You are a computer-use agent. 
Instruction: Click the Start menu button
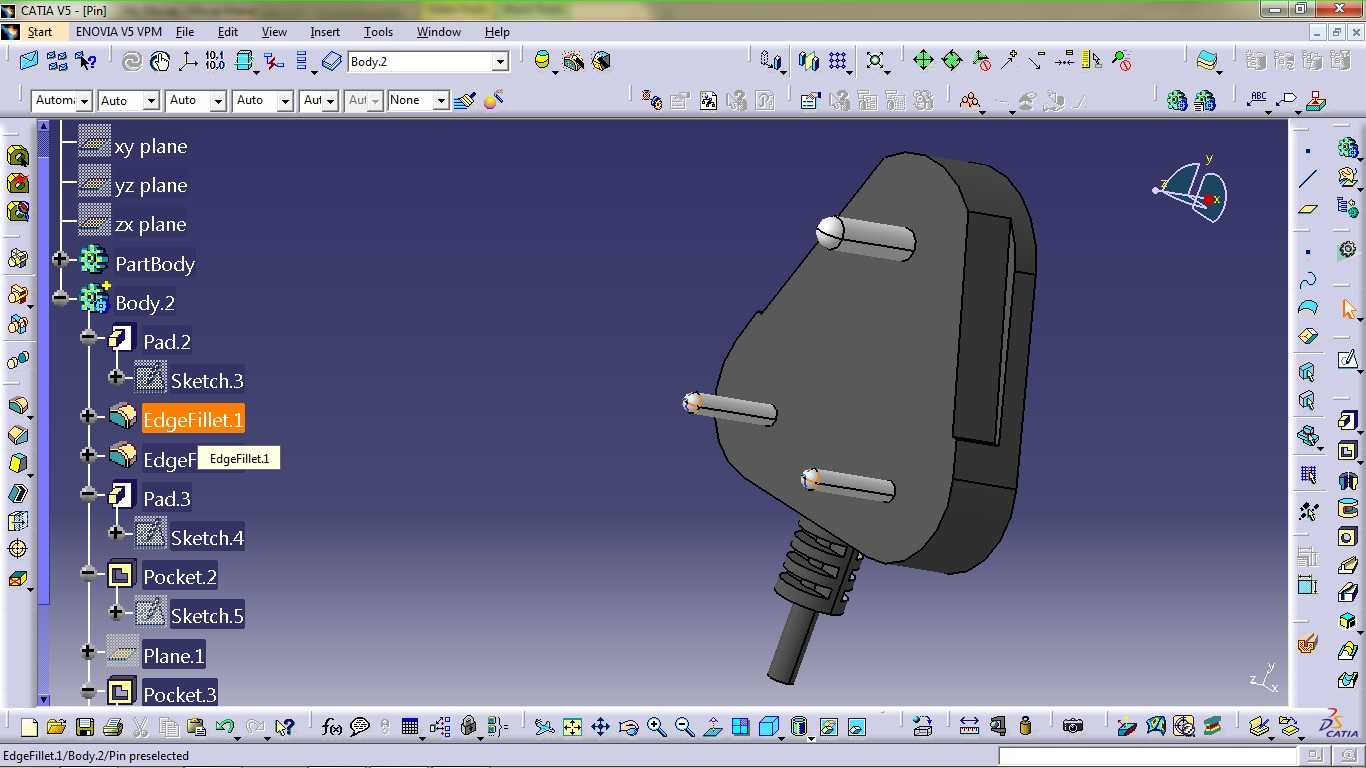(39, 32)
